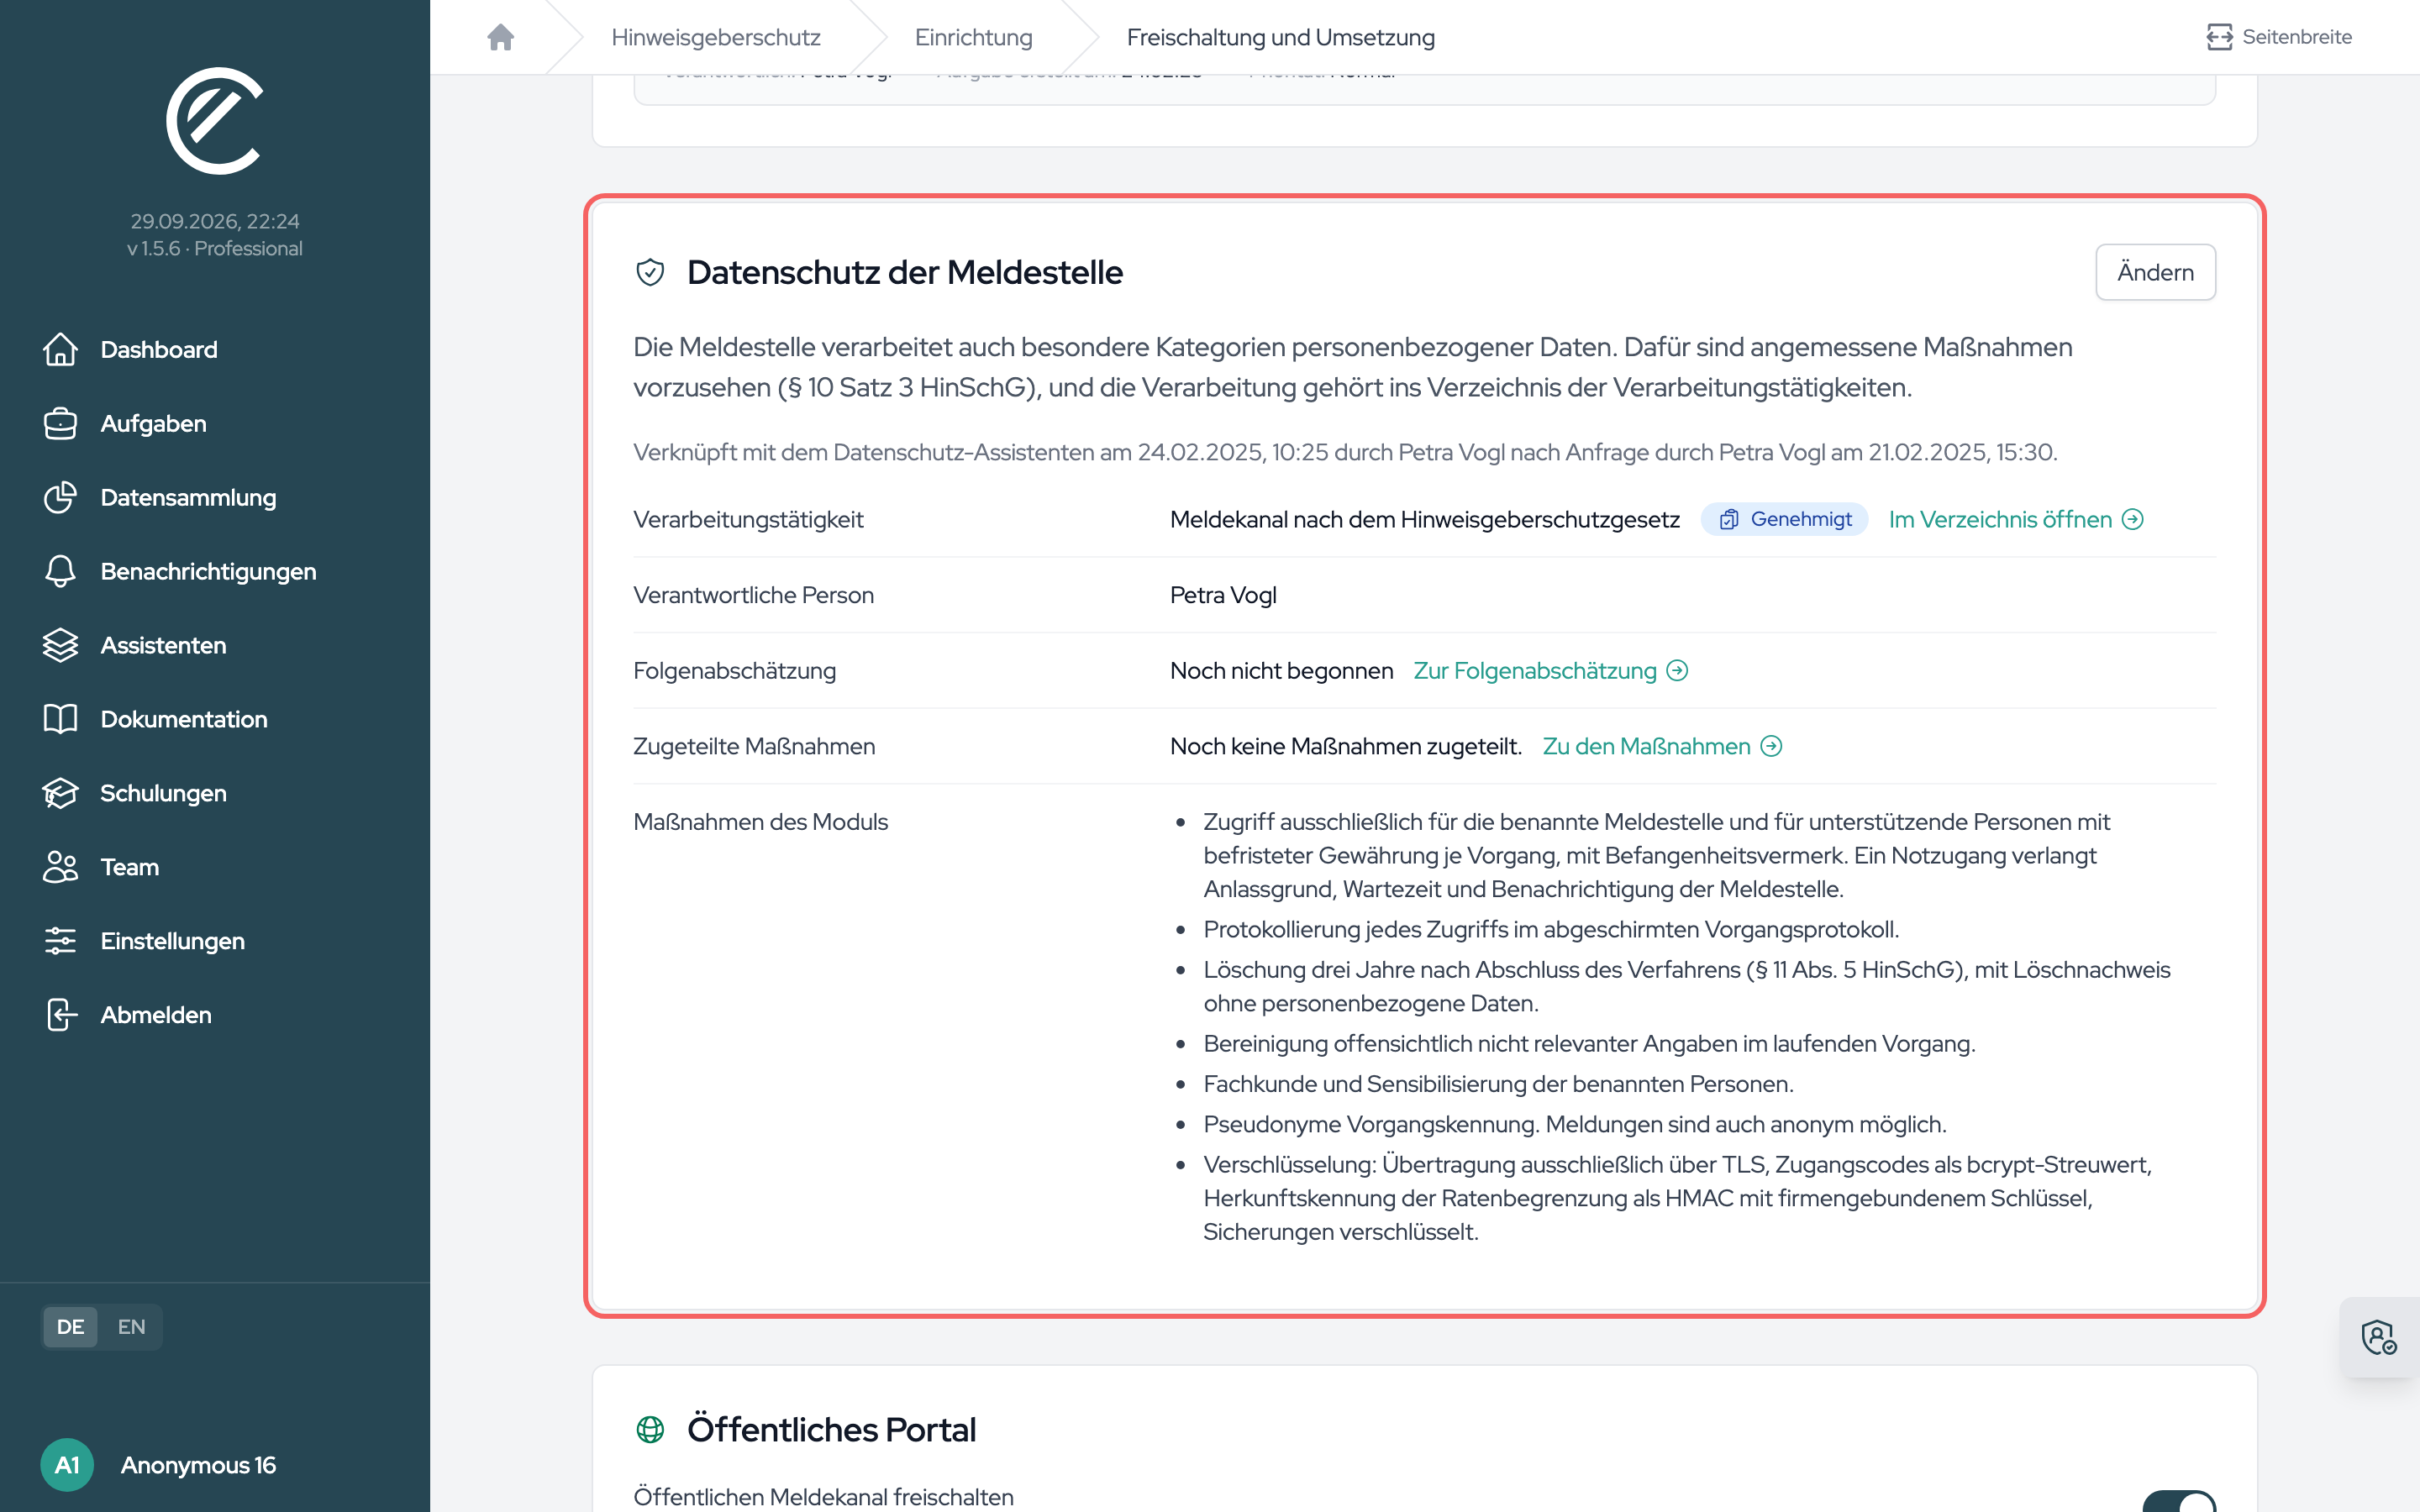Click arrow icon after Zur Folgenabschätzung
This screenshot has width=2420, height=1512.
point(1677,670)
